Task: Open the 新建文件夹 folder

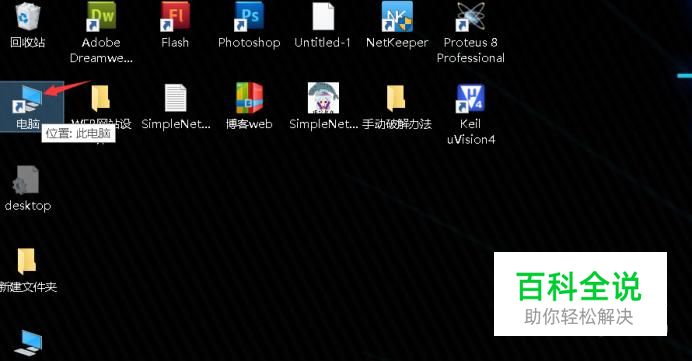Action: pos(26,261)
